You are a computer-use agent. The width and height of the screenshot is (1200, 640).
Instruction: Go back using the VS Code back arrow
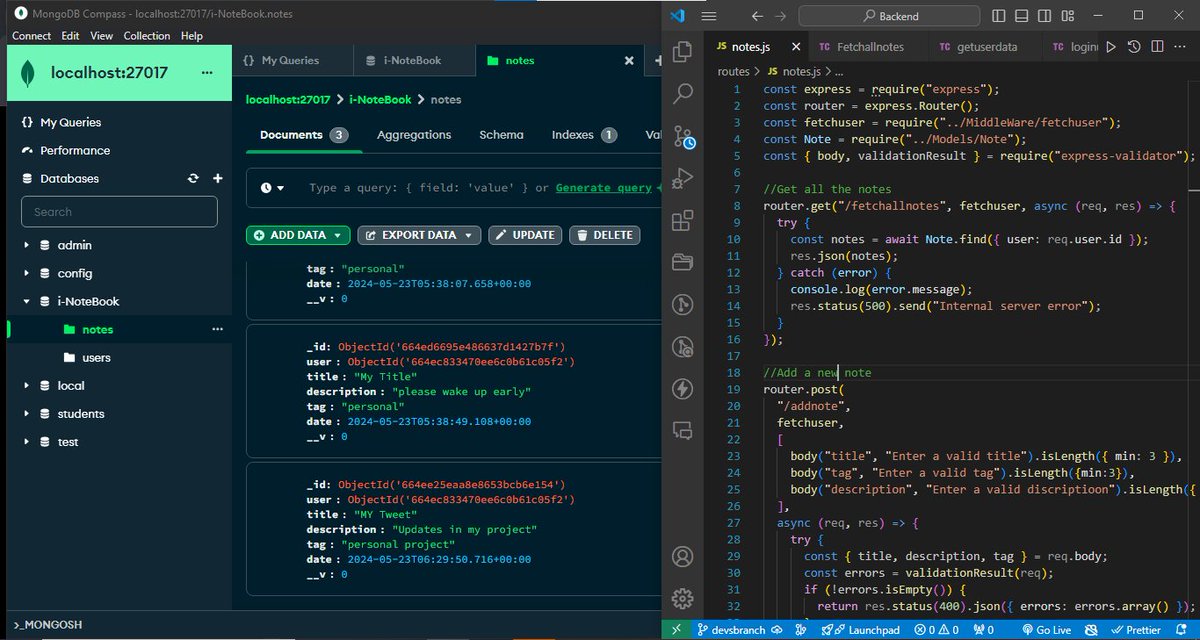pos(757,16)
